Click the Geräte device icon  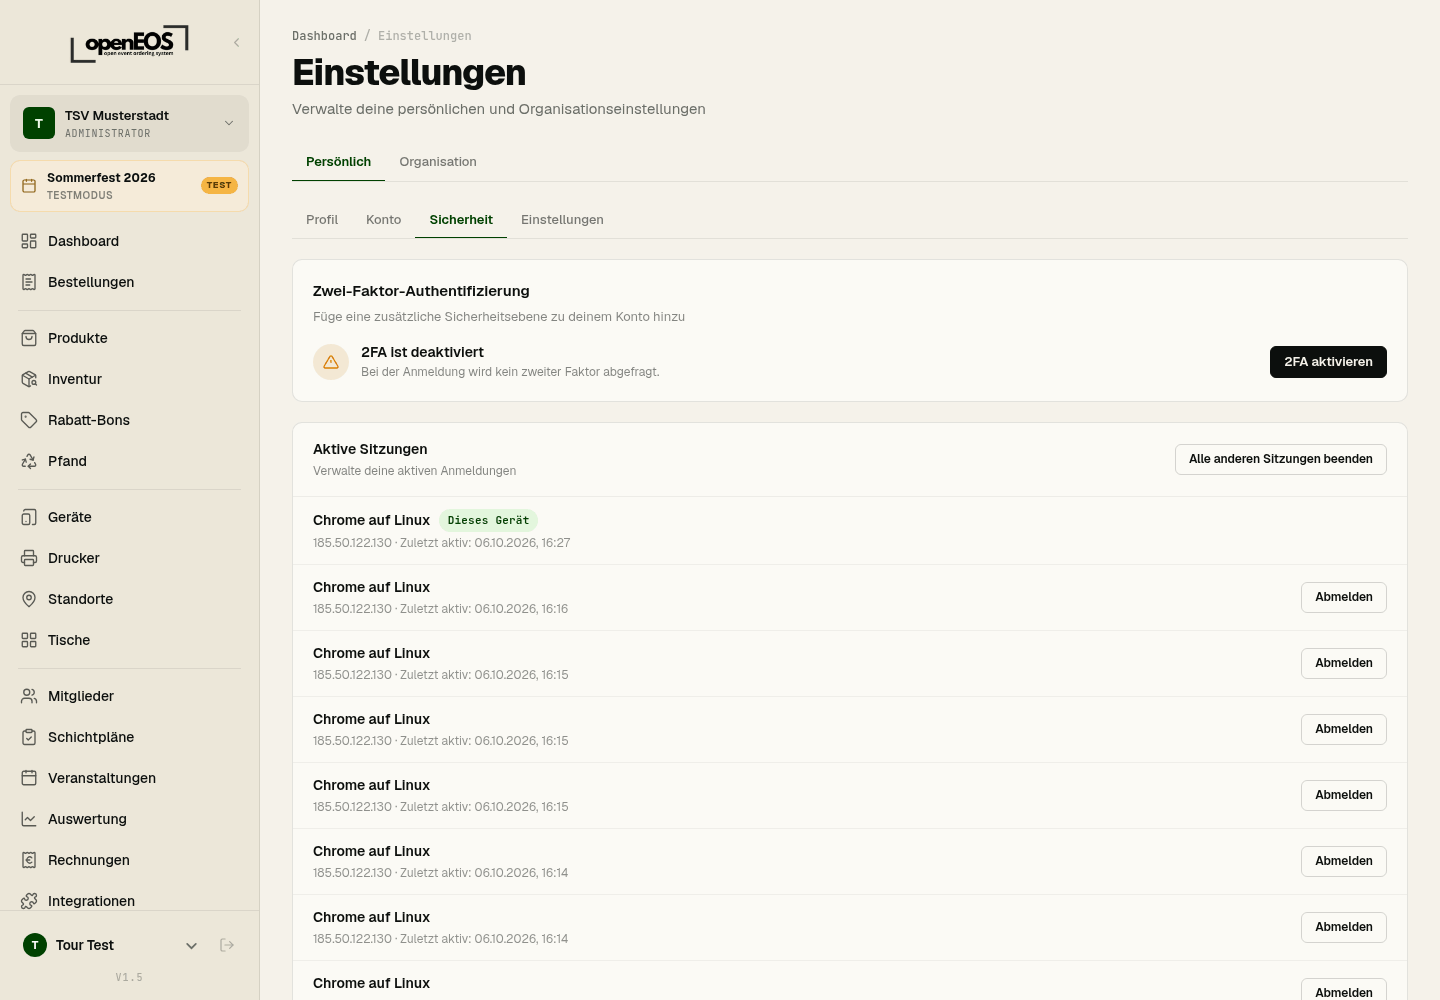pos(29,517)
